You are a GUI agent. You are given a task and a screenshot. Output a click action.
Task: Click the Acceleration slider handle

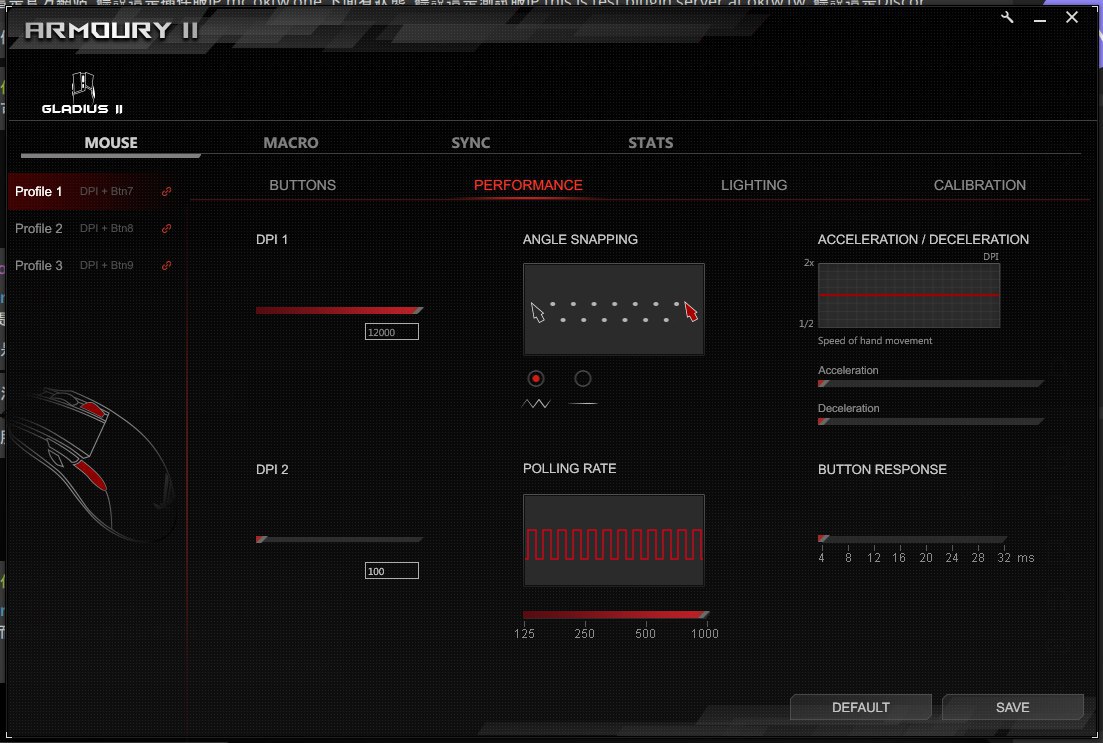[x=823, y=383]
